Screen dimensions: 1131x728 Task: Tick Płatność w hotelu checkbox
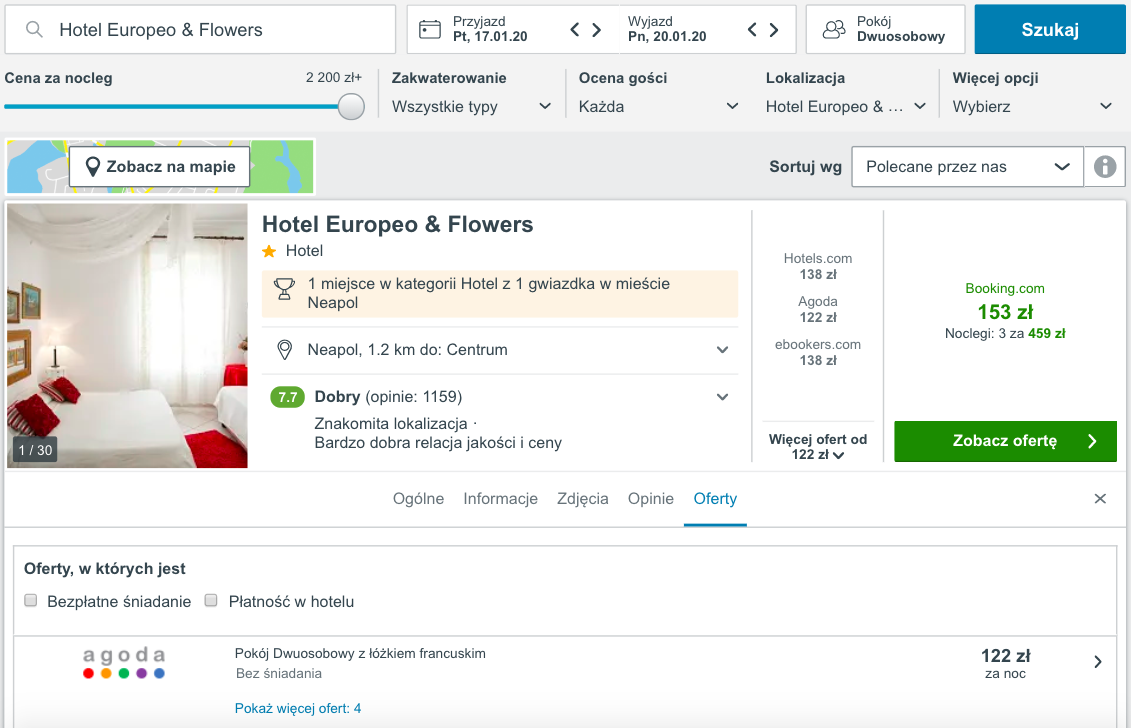pos(211,601)
